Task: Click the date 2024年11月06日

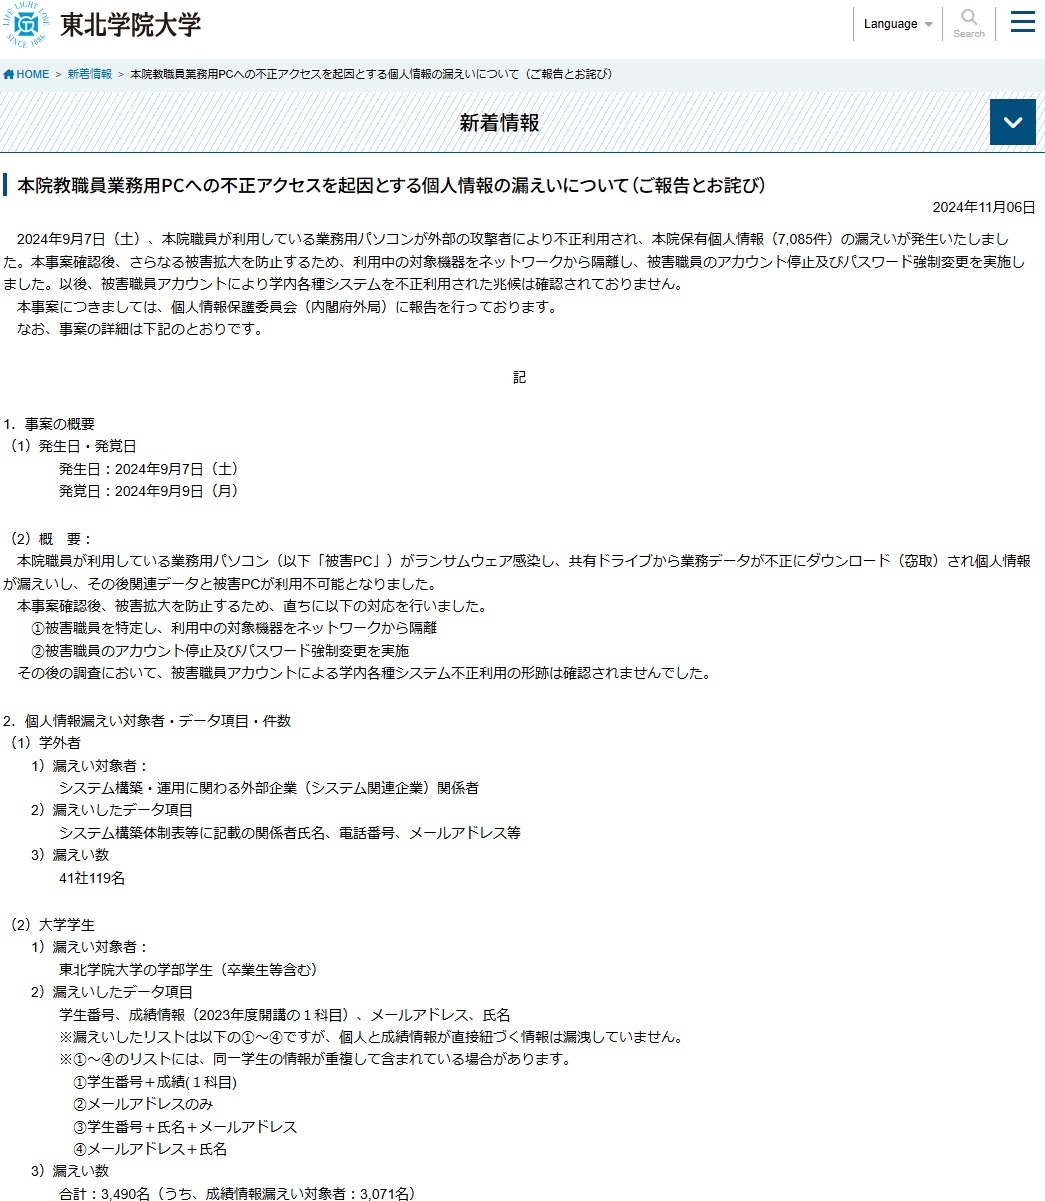Action: pyautogui.click(x=984, y=207)
